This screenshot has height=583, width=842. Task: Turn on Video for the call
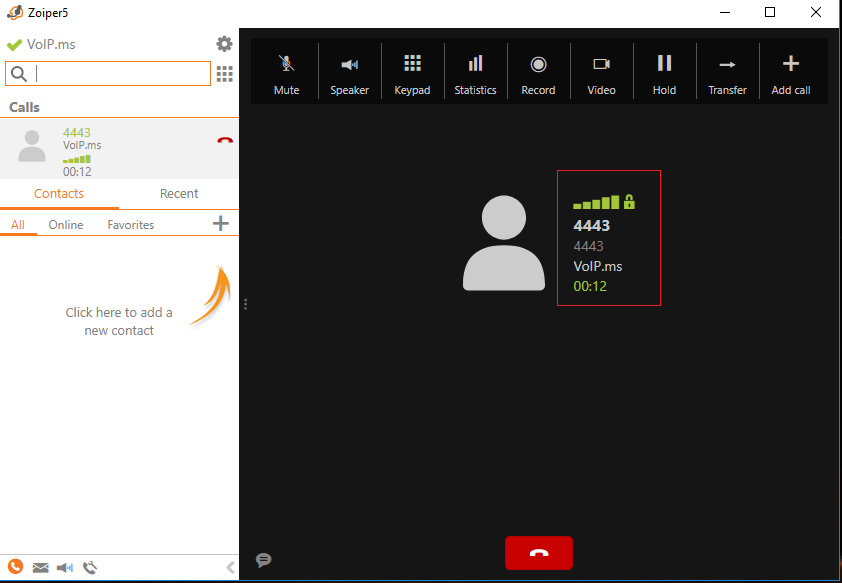(x=601, y=70)
